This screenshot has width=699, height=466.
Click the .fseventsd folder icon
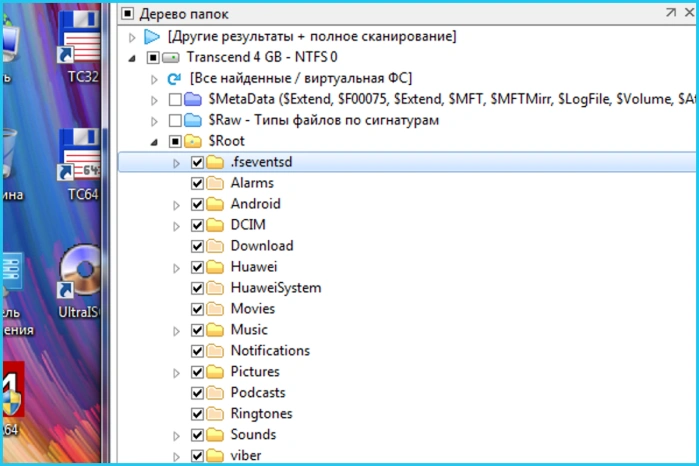coord(215,162)
